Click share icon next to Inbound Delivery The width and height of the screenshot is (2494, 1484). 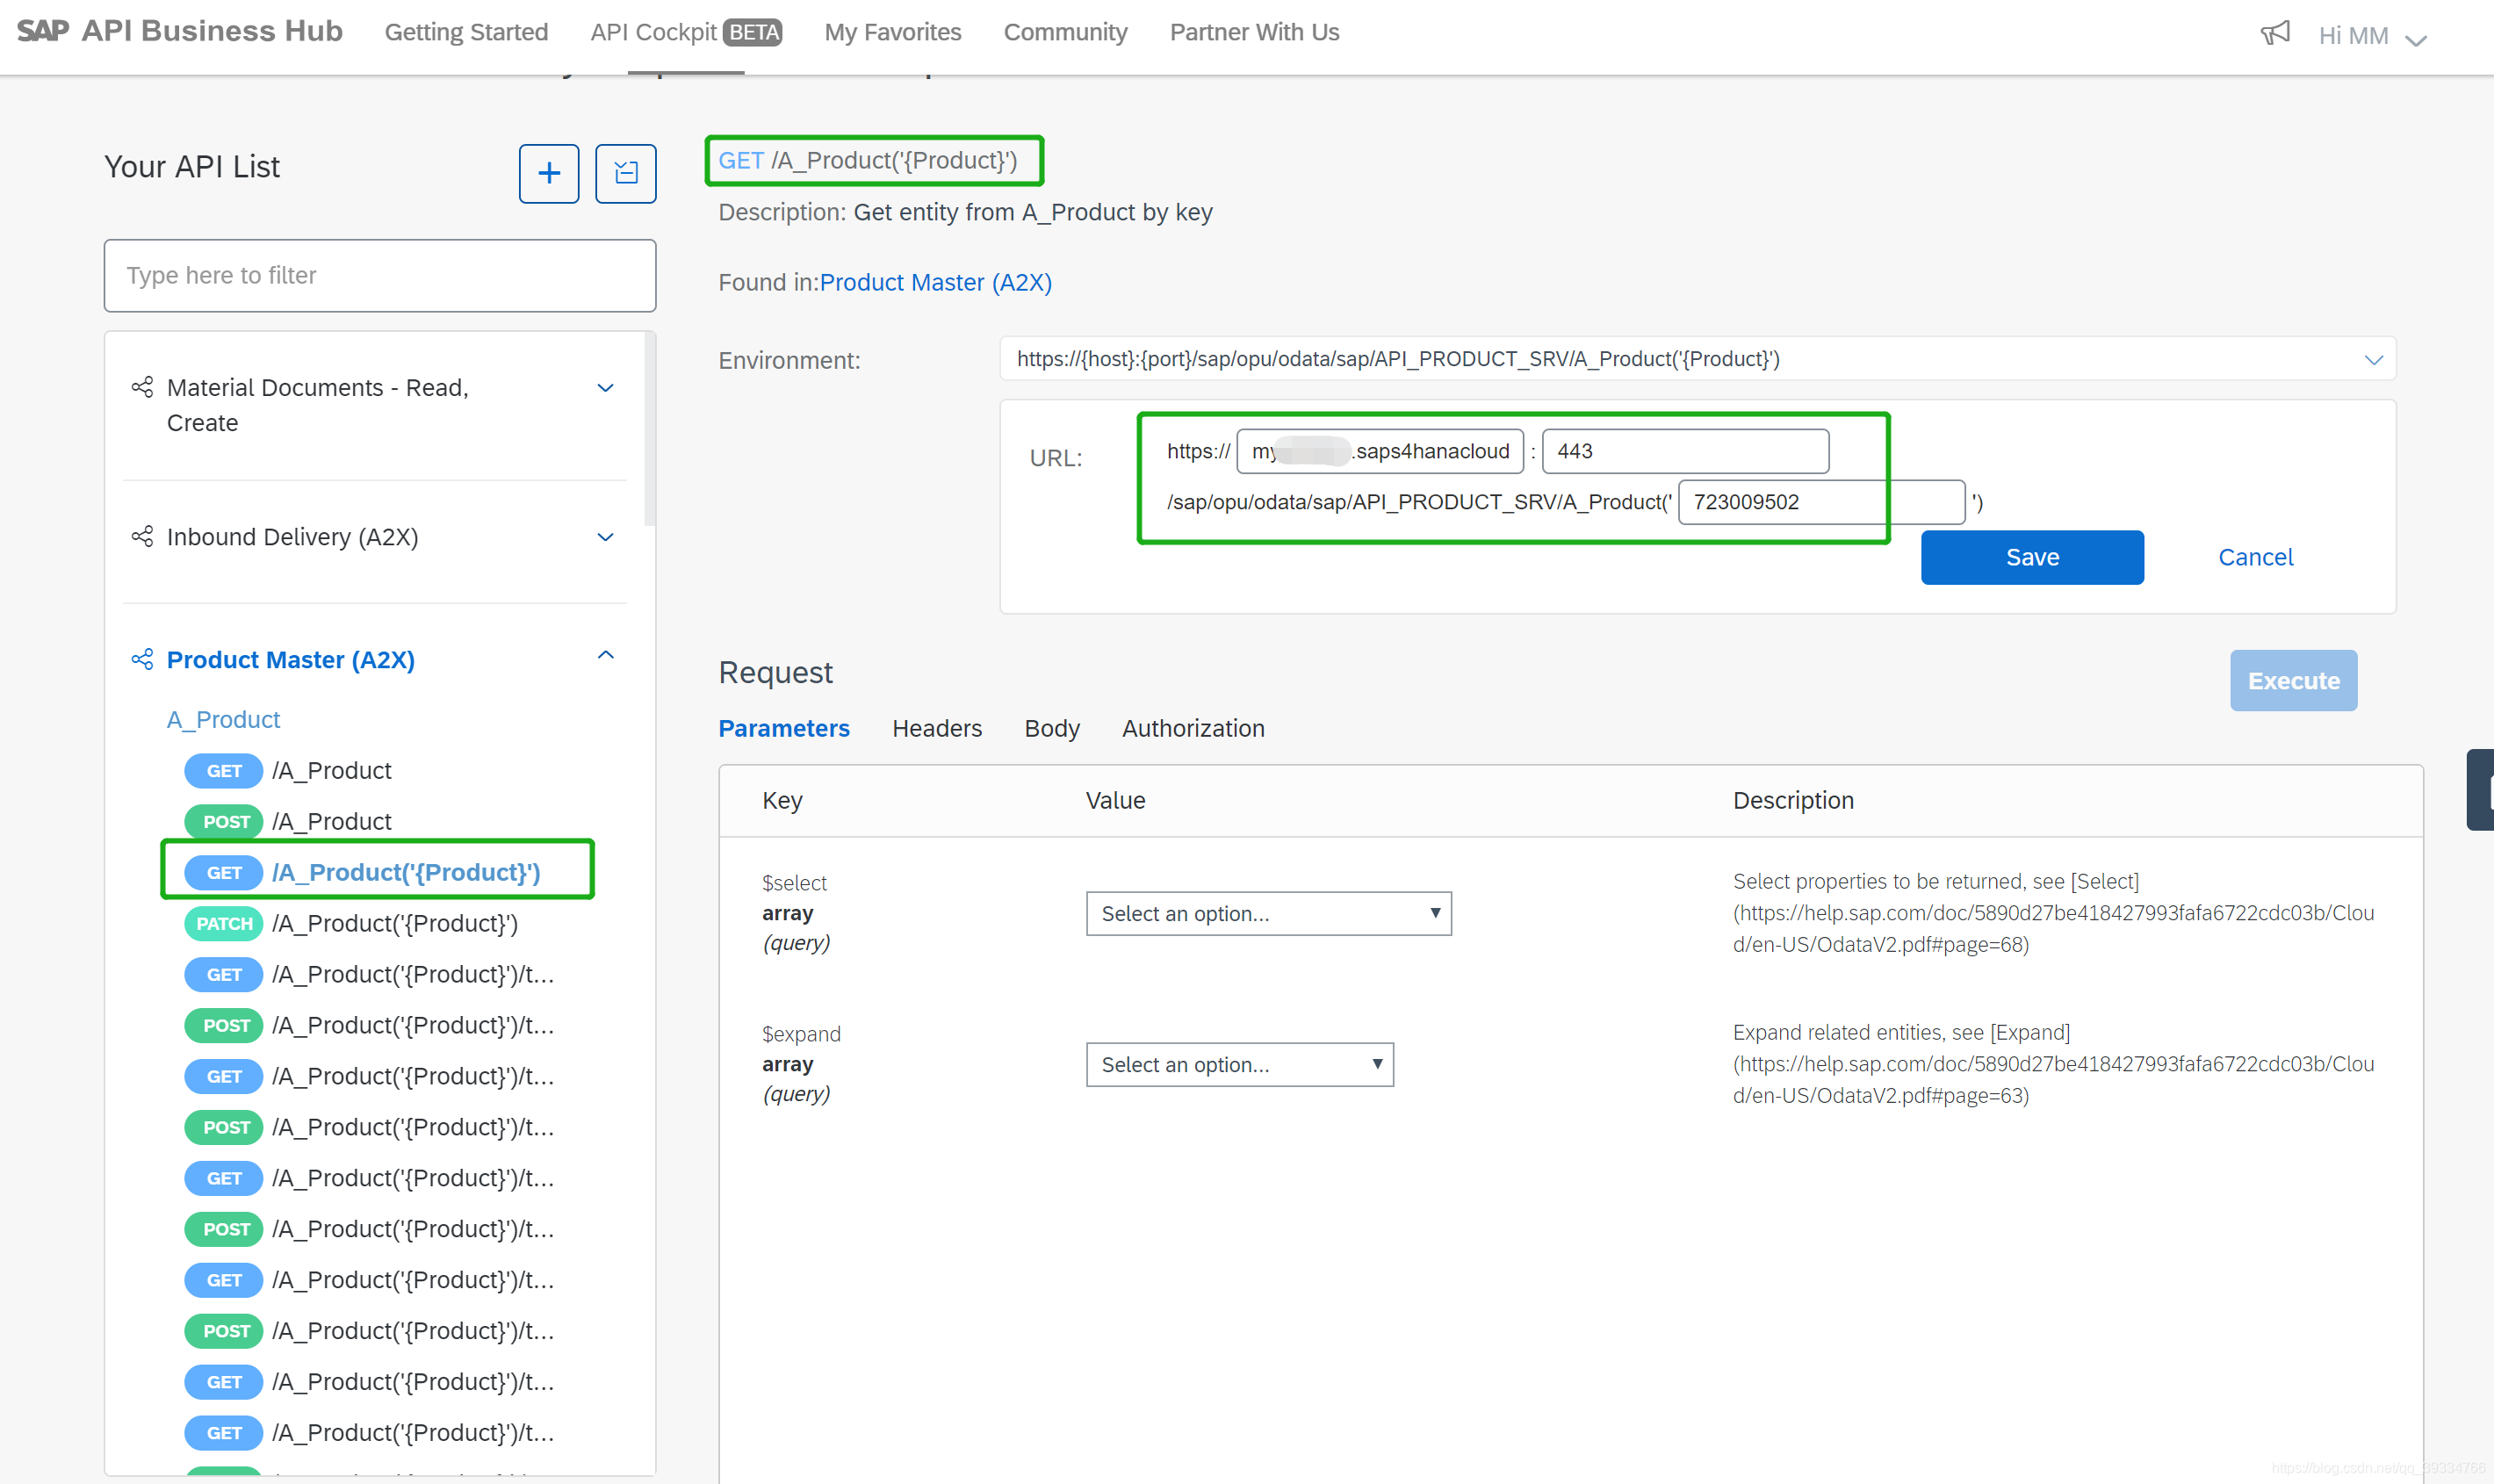pyautogui.click(x=142, y=537)
